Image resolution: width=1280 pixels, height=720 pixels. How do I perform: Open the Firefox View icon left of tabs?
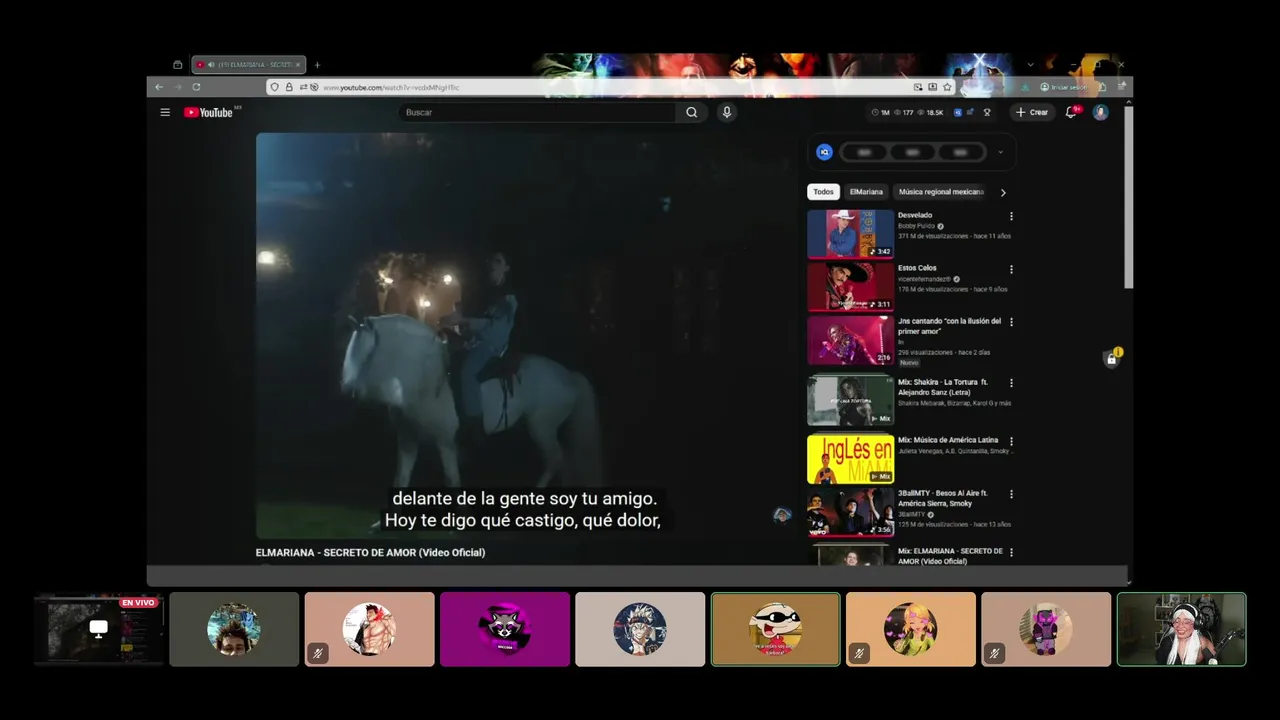coord(178,65)
